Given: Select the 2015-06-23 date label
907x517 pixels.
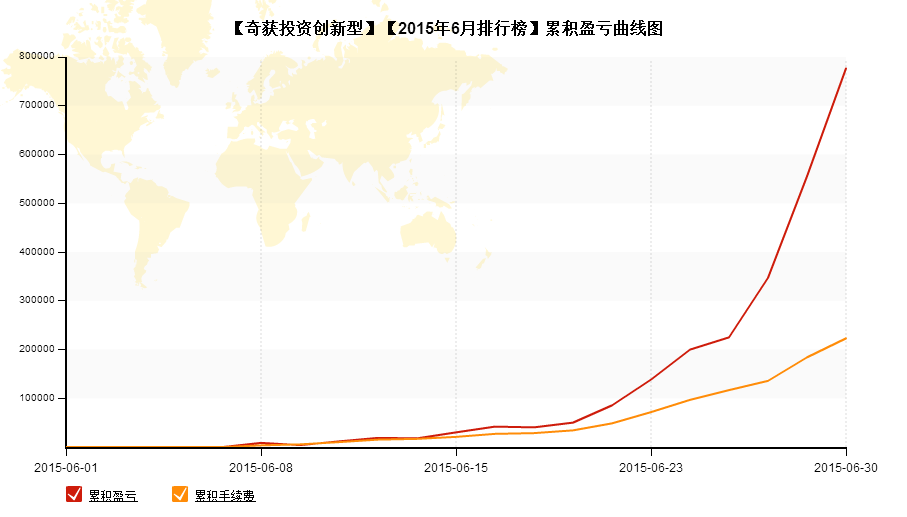Looking at the screenshot, I should coord(651,468).
